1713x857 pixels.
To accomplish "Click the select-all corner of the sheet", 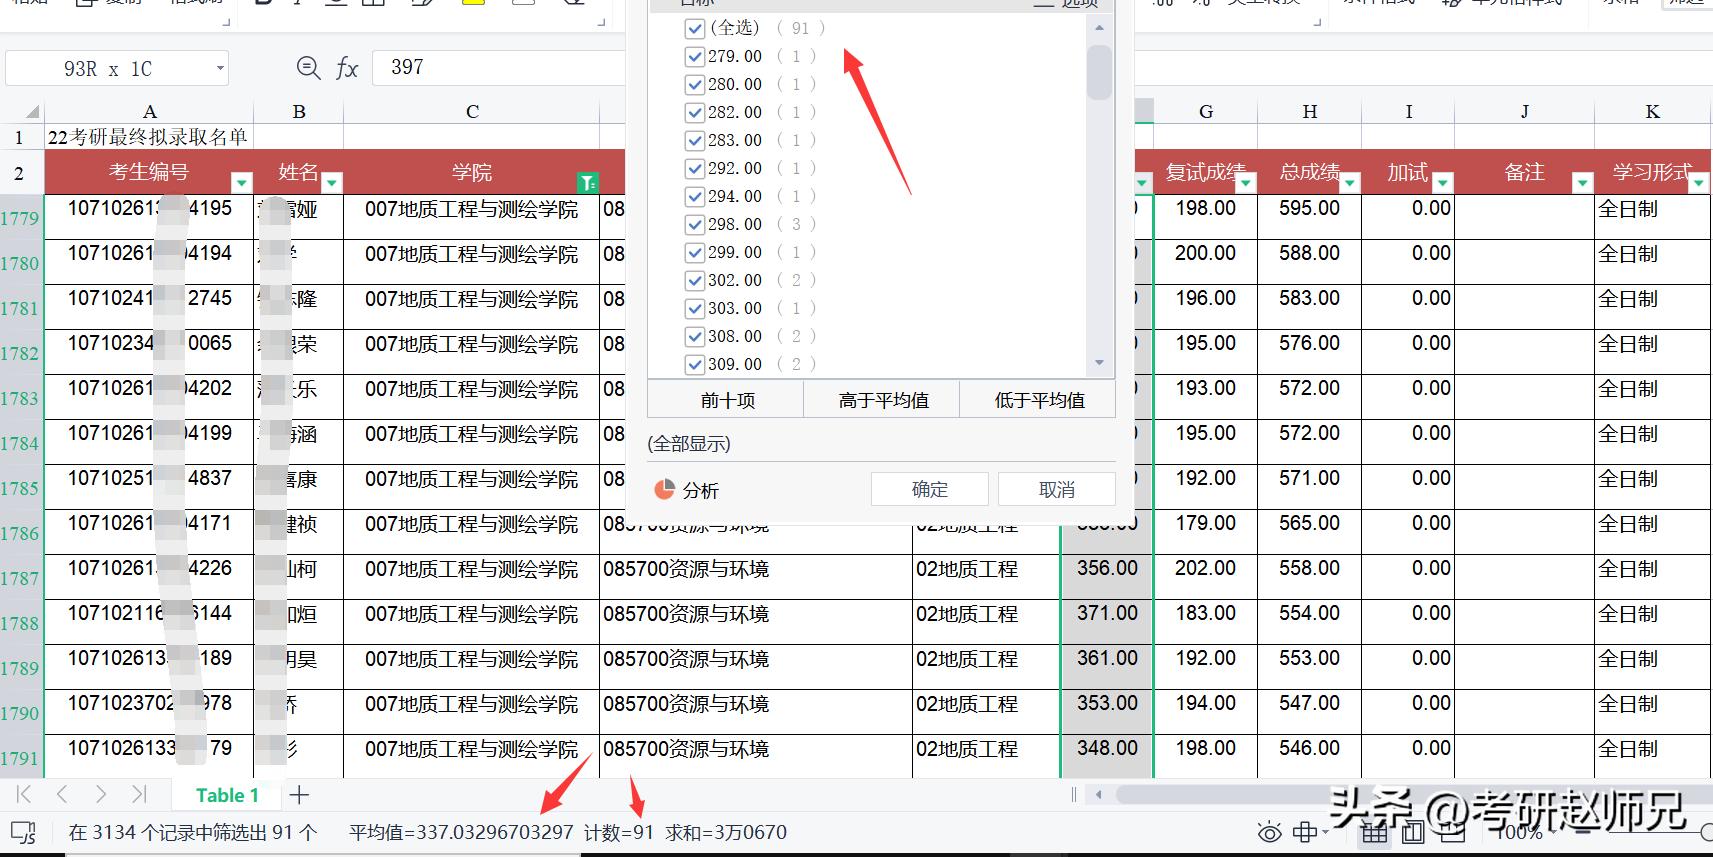I will (32, 111).
